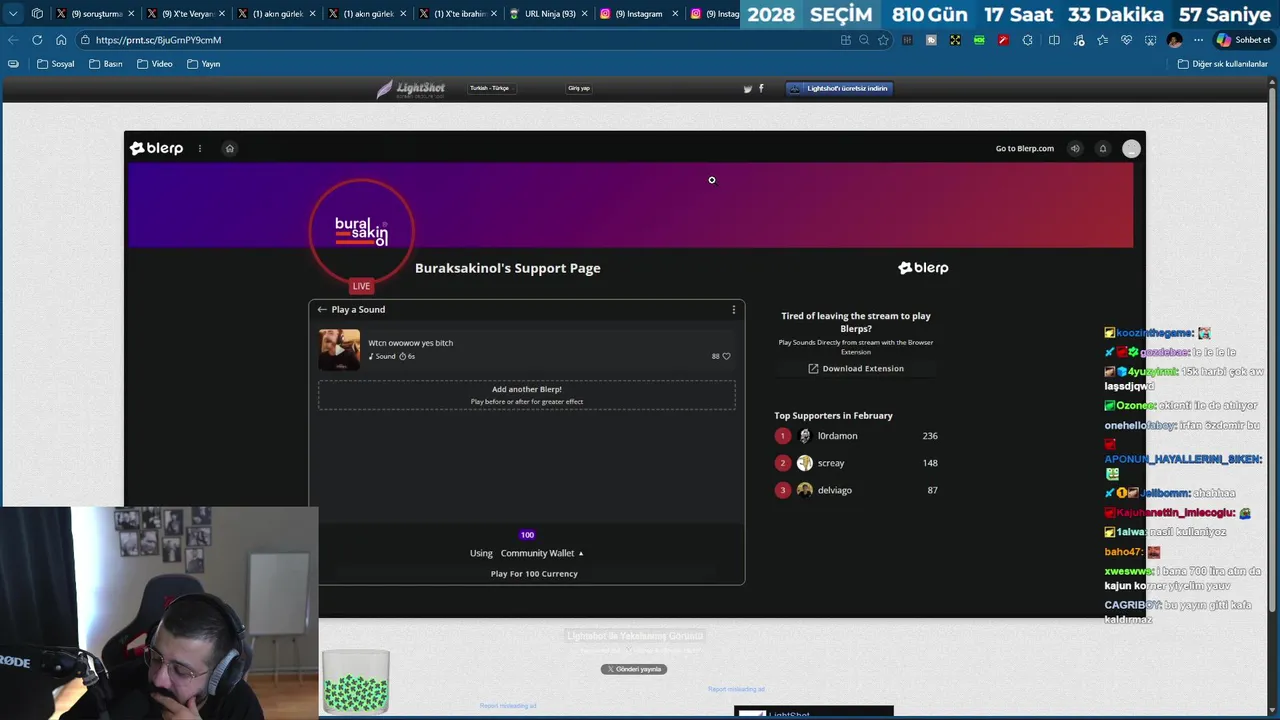Open the Extensions puzzle piece menu
The height and width of the screenshot is (720, 1280).
pos(1027,40)
